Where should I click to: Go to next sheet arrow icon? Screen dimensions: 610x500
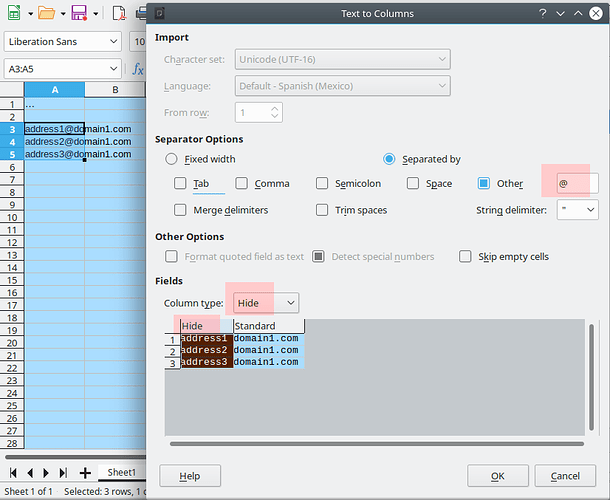(x=46, y=473)
